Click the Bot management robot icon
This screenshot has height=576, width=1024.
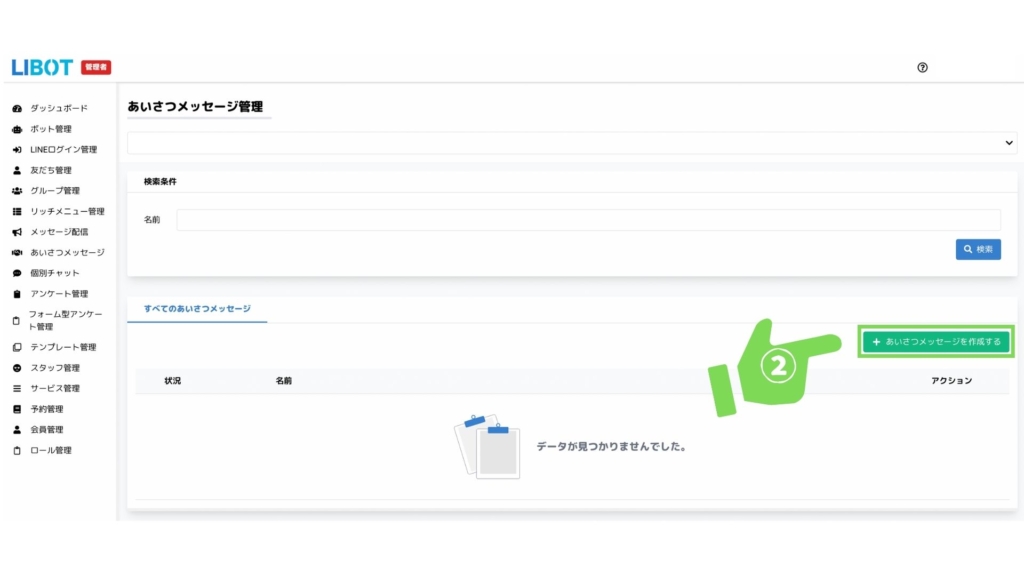pyautogui.click(x=17, y=129)
